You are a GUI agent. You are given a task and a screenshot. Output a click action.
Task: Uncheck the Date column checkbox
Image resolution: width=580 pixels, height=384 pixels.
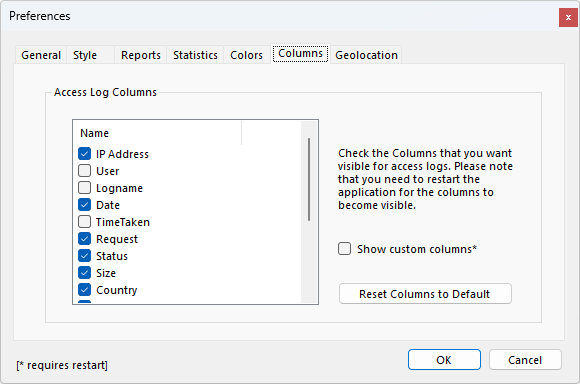point(84,205)
